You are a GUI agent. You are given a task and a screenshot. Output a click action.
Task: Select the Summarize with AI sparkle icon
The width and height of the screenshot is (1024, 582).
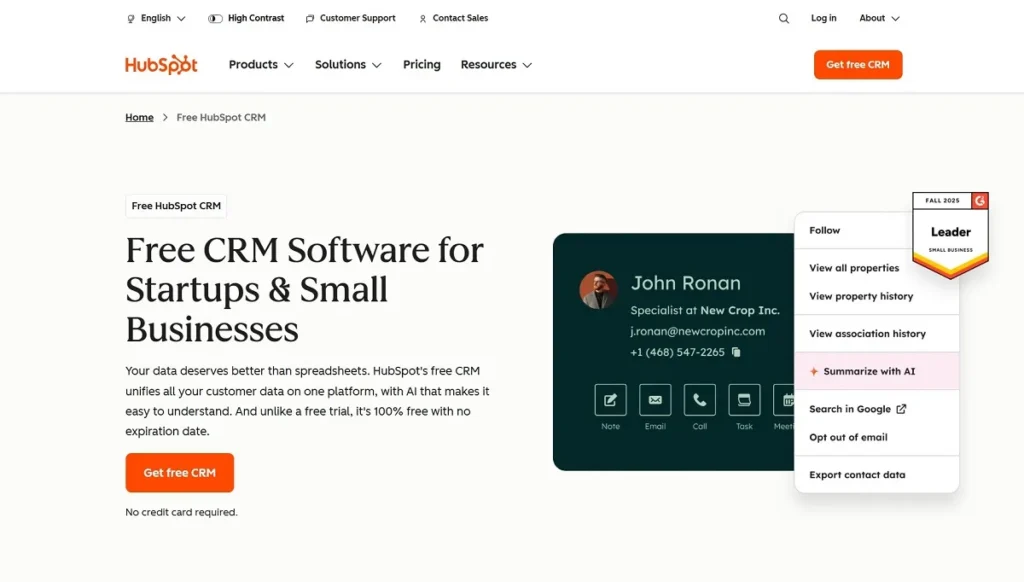coord(815,371)
